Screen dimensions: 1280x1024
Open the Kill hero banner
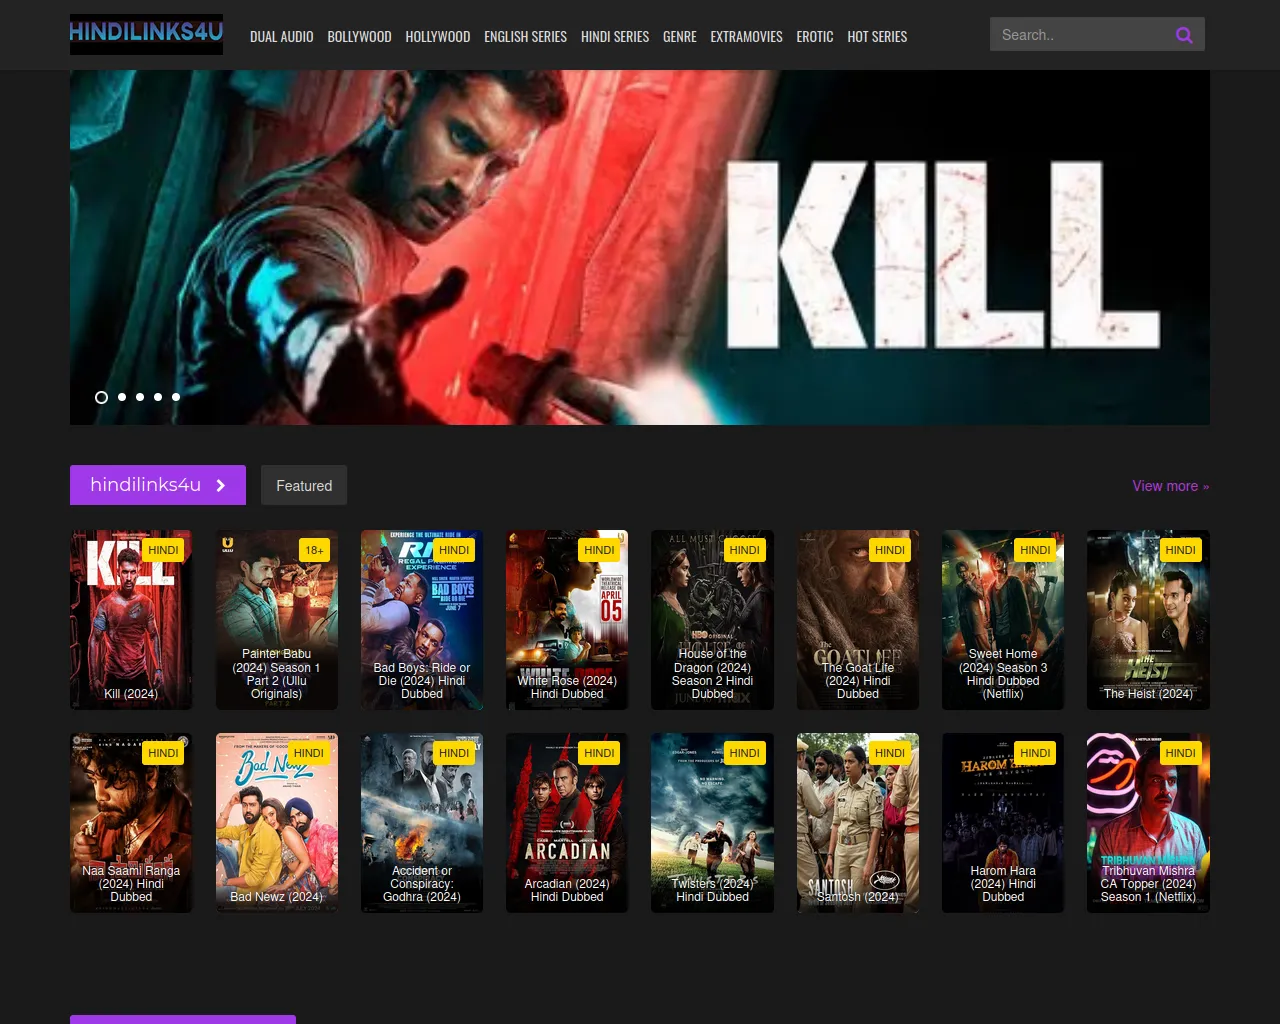tap(640, 247)
